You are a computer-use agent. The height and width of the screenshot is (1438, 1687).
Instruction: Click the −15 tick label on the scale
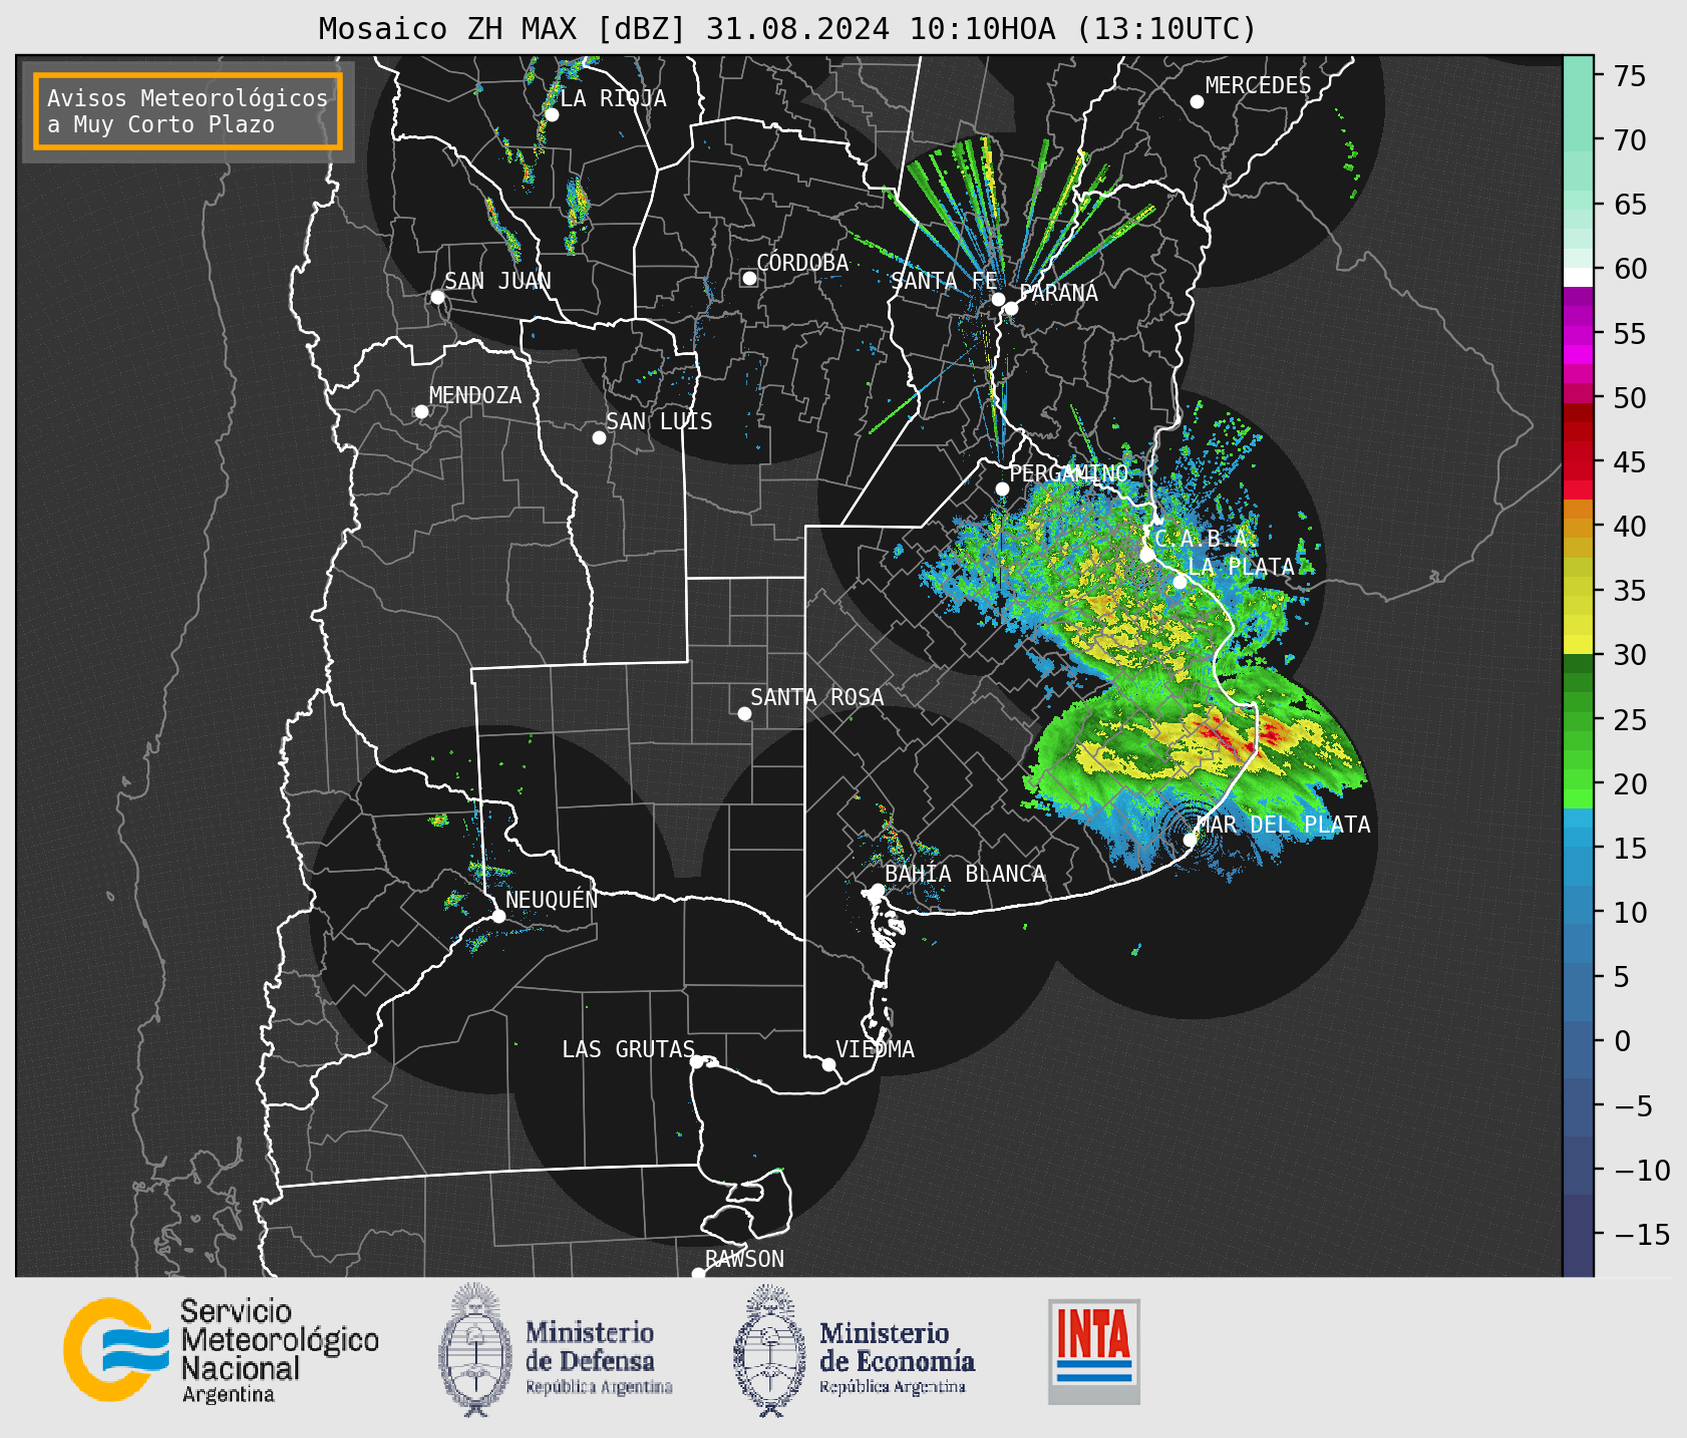point(1641,1234)
